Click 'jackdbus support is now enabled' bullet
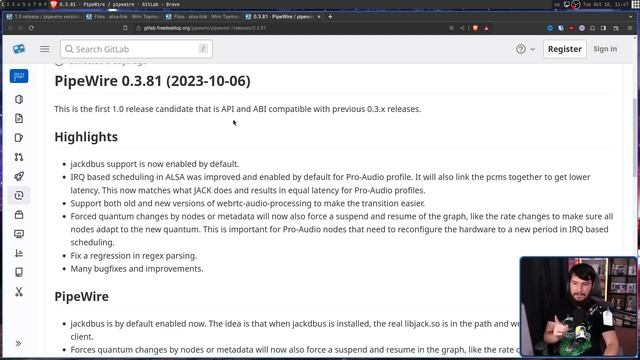This screenshot has height=360, width=640. point(155,164)
